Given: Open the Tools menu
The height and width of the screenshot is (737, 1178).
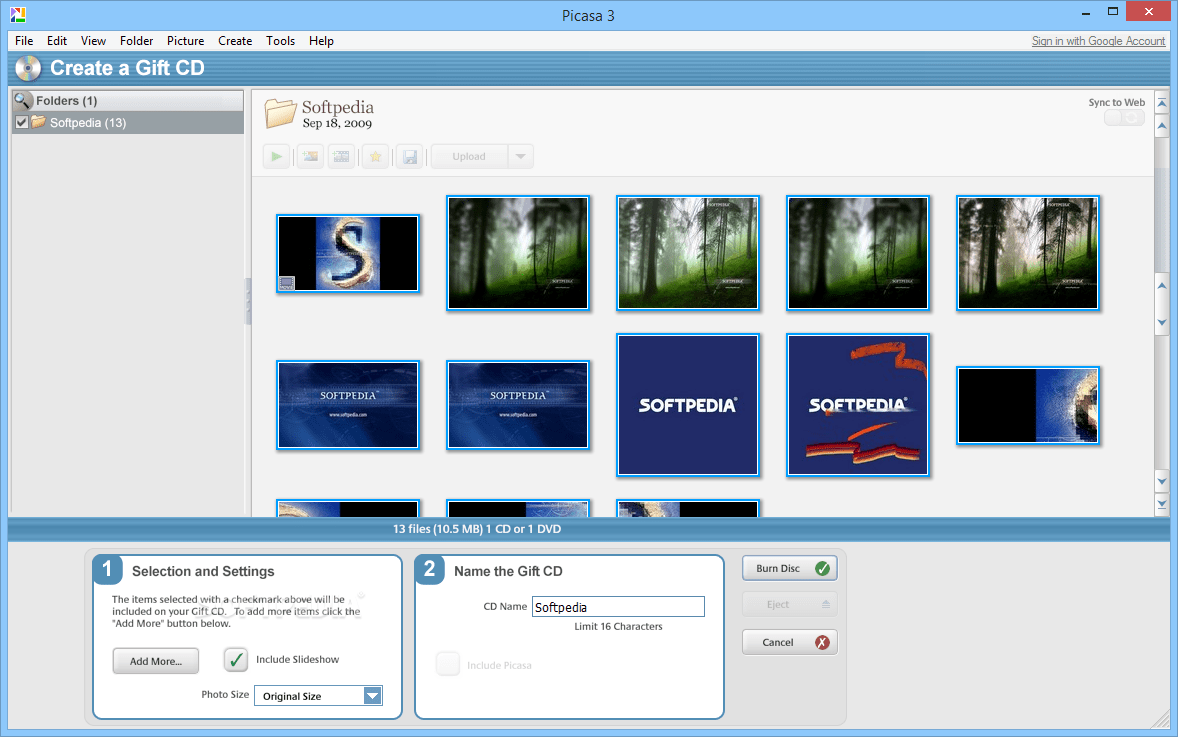Looking at the screenshot, I should click(280, 41).
